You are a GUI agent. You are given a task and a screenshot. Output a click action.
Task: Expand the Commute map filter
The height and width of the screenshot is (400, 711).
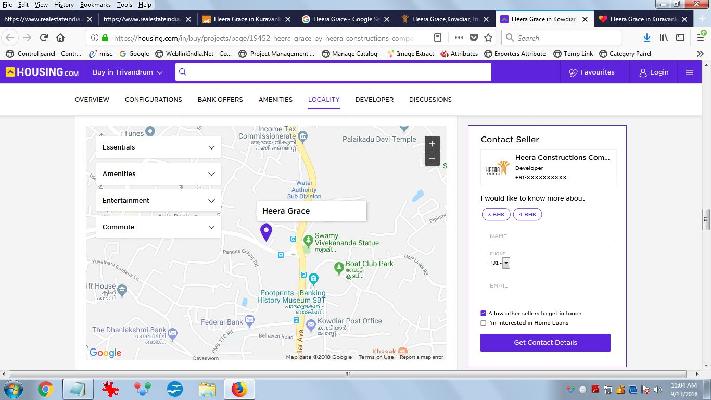158,227
